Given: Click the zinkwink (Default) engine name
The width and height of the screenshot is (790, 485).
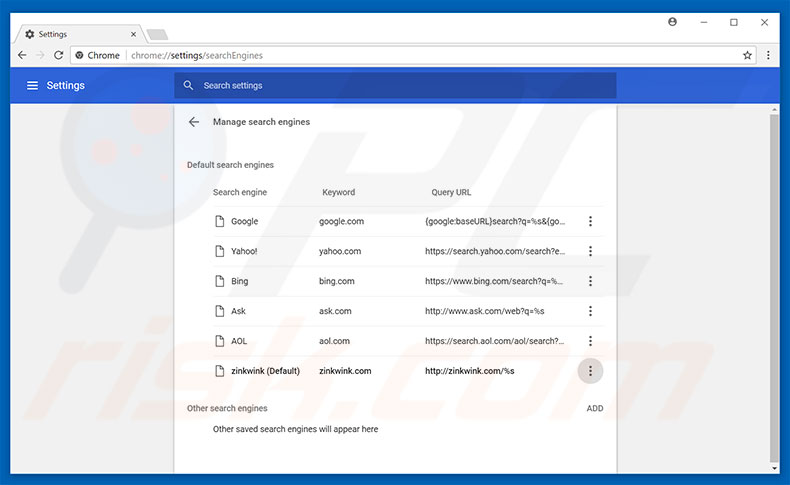Looking at the screenshot, I should pos(266,371).
